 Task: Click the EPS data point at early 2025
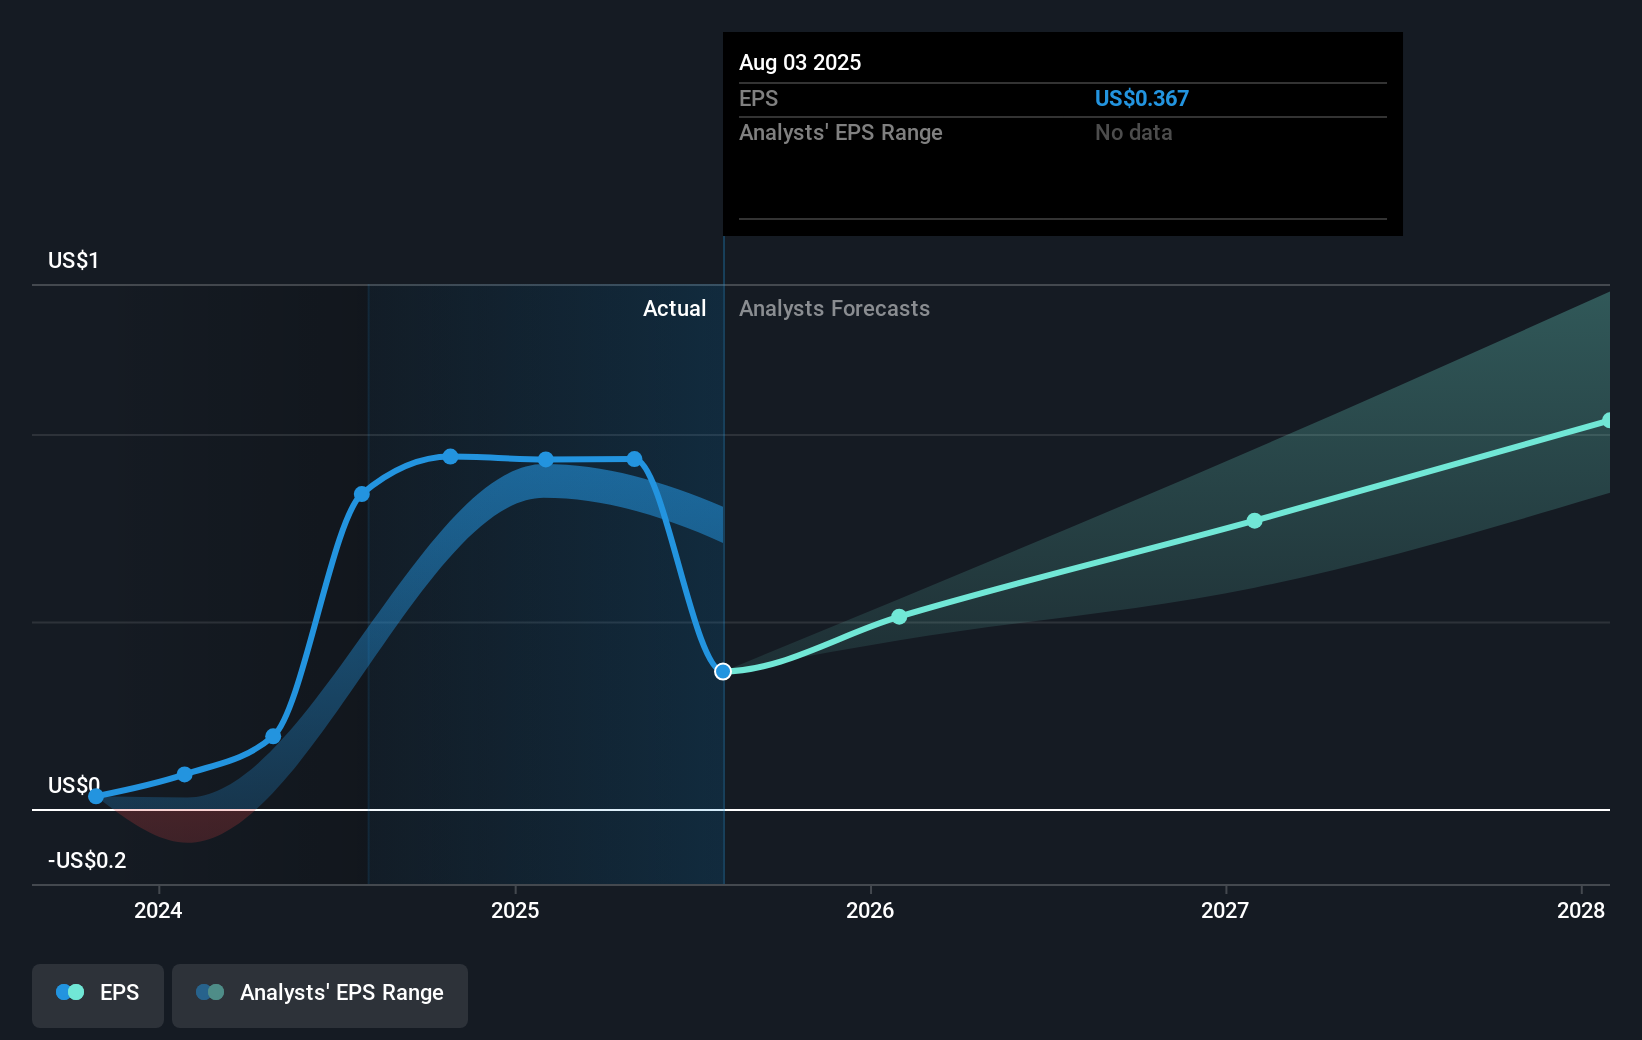click(546, 460)
